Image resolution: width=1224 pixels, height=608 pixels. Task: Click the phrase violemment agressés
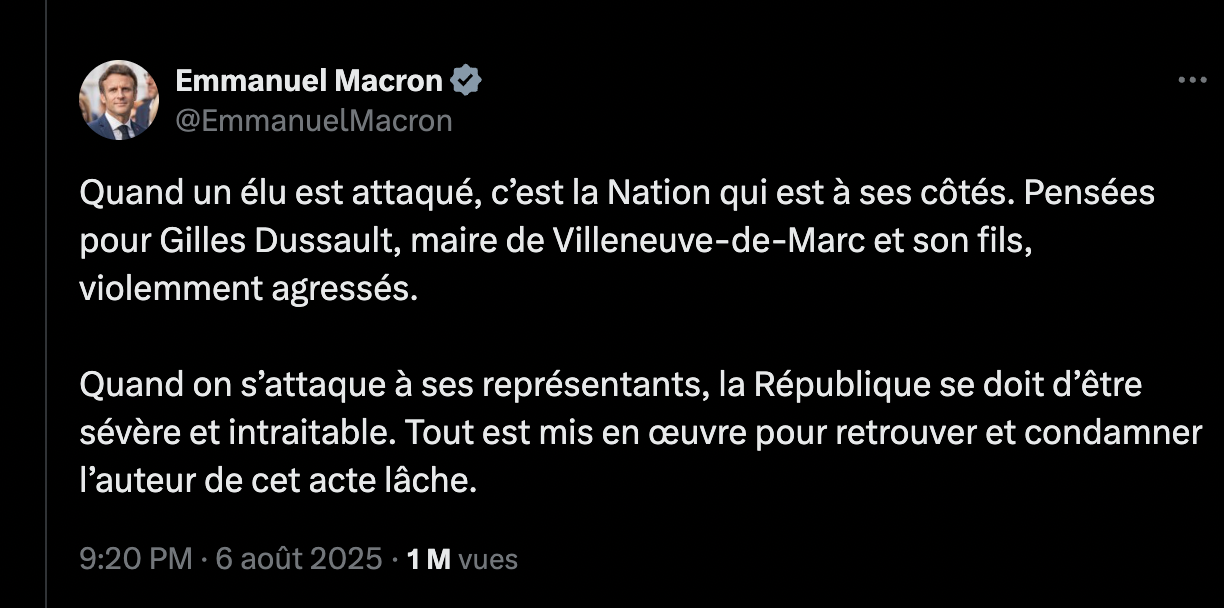246,290
